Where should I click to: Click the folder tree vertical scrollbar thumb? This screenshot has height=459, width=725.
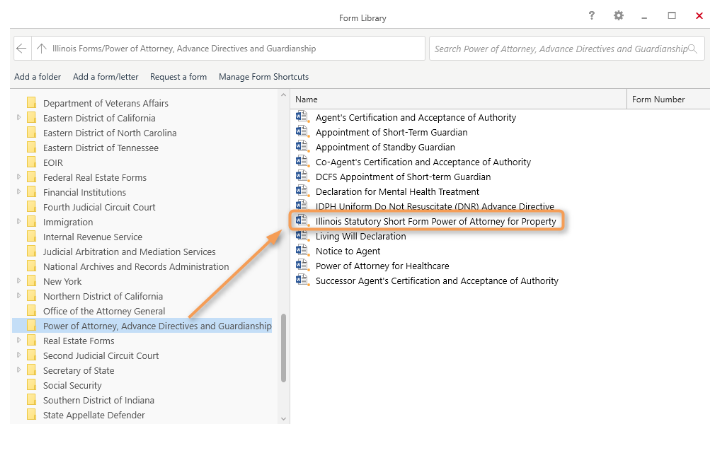[x=283, y=348]
